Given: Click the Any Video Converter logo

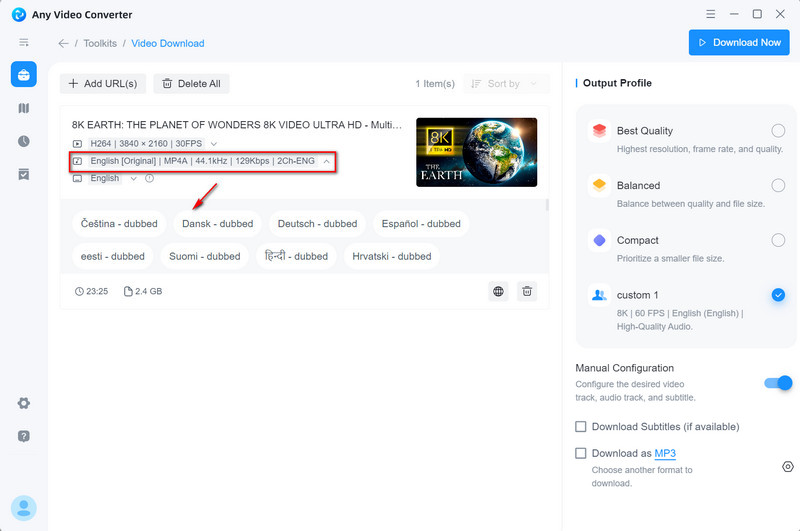Looking at the screenshot, I should [19, 14].
